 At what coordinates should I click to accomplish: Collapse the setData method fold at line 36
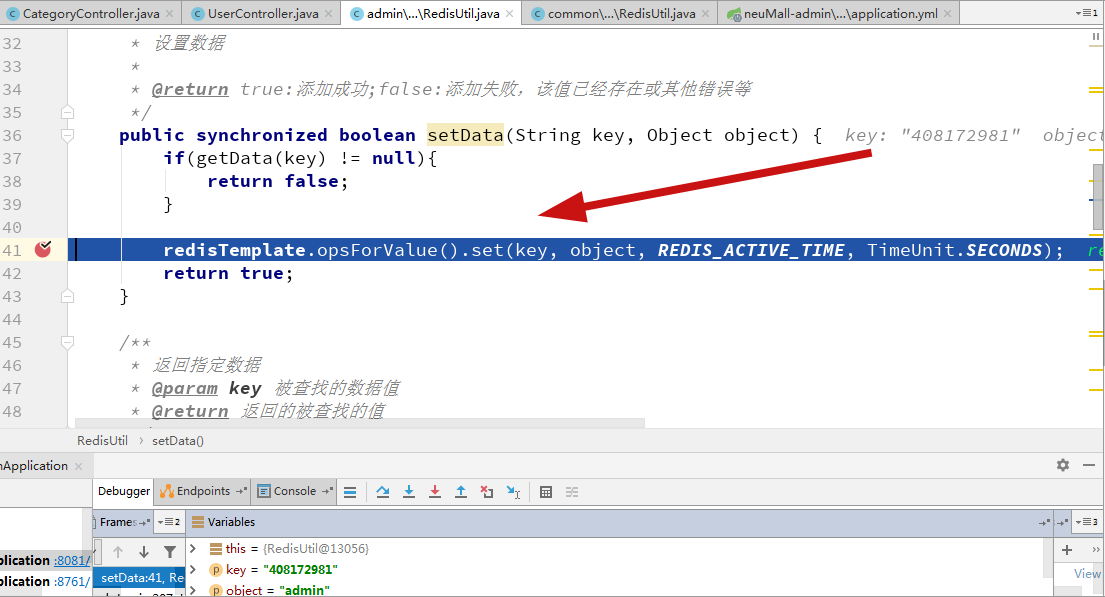[x=68, y=135]
